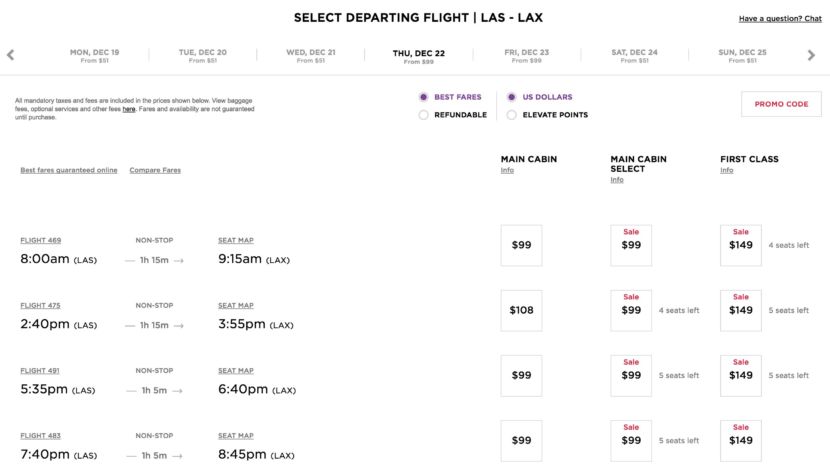Choose $149 First Class fare on 8:00am flight

pyautogui.click(x=741, y=245)
